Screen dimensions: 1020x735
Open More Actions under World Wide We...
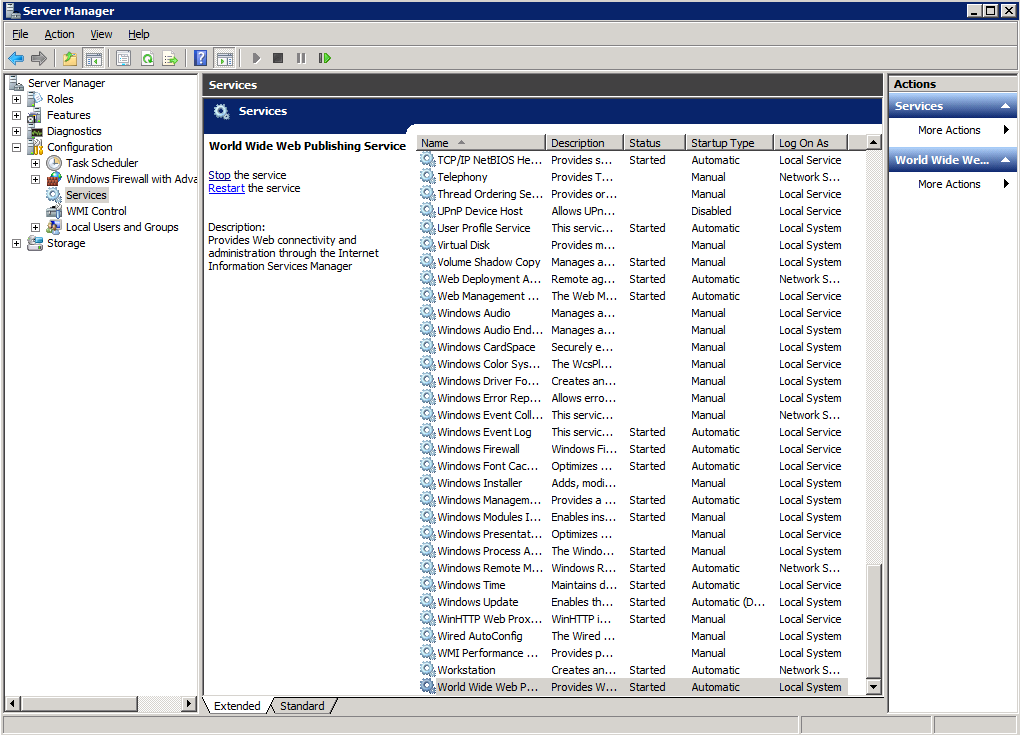click(949, 184)
